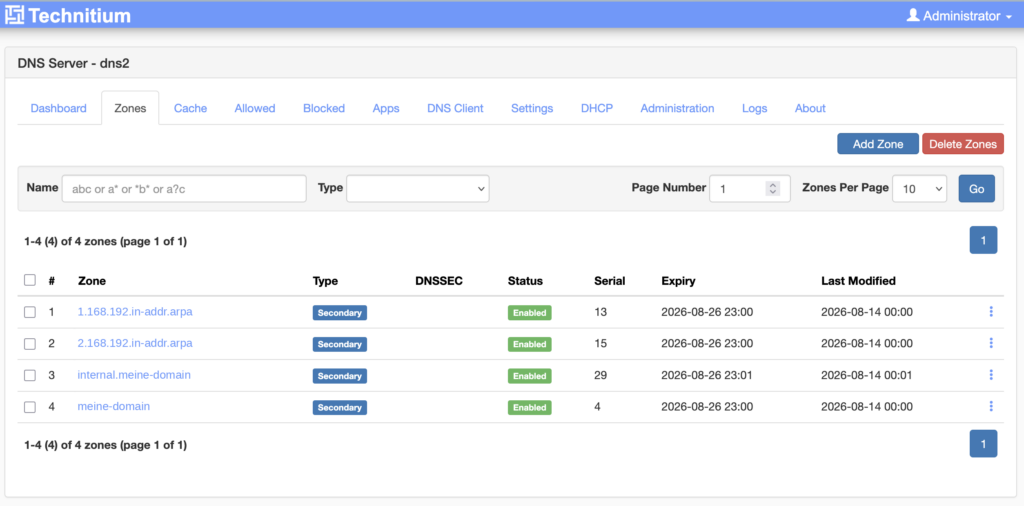Select the Zones tab
The height and width of the screenshot is (506, 1024).
[x=130, y=108]
